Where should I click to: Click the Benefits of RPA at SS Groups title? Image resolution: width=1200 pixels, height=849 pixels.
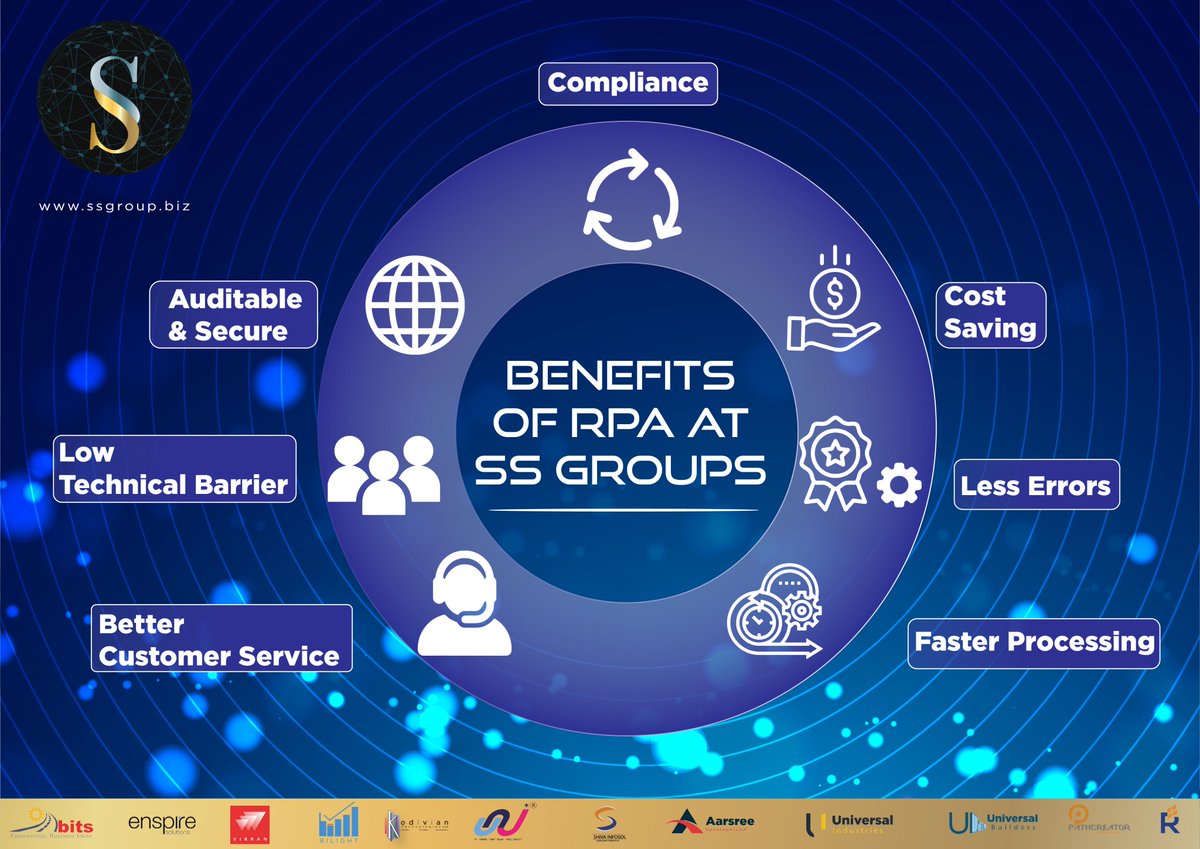619,424
